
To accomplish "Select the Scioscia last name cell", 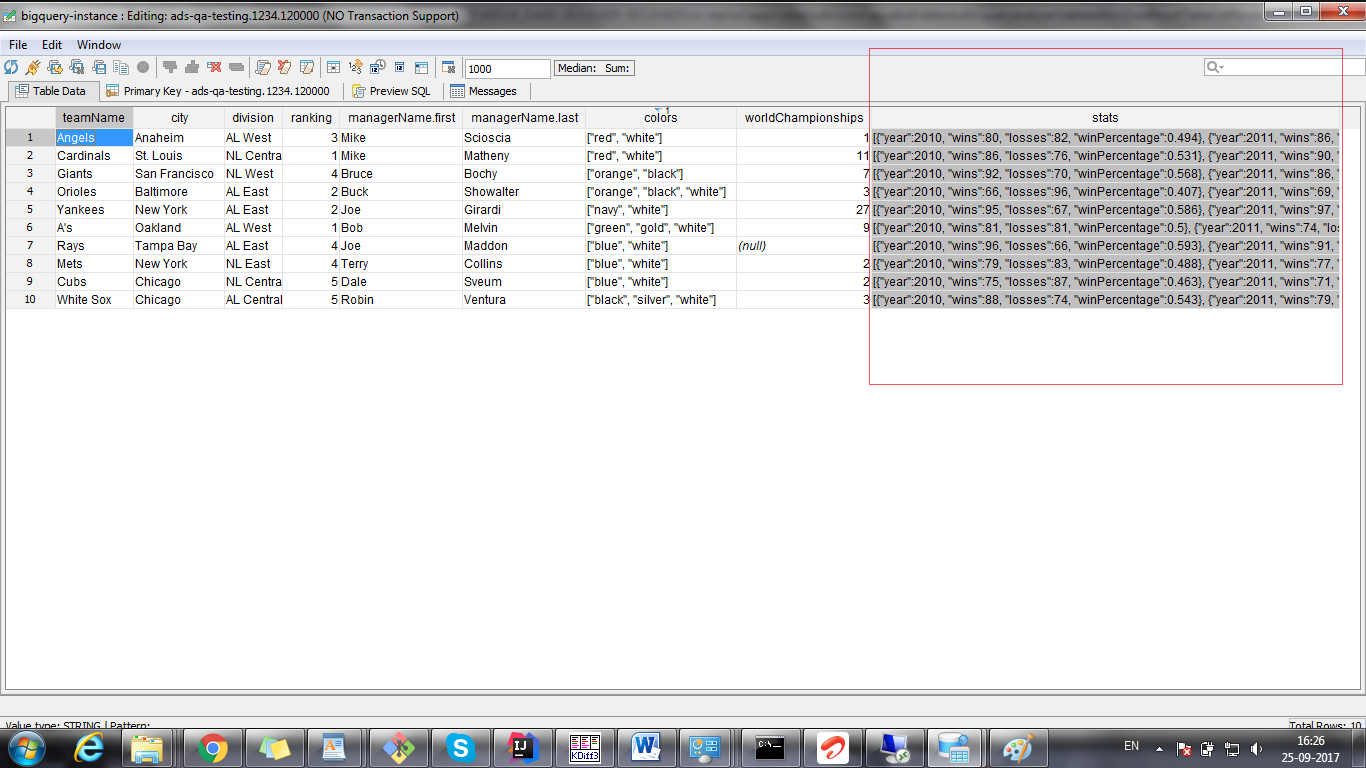I will click(x=524, y=138).
